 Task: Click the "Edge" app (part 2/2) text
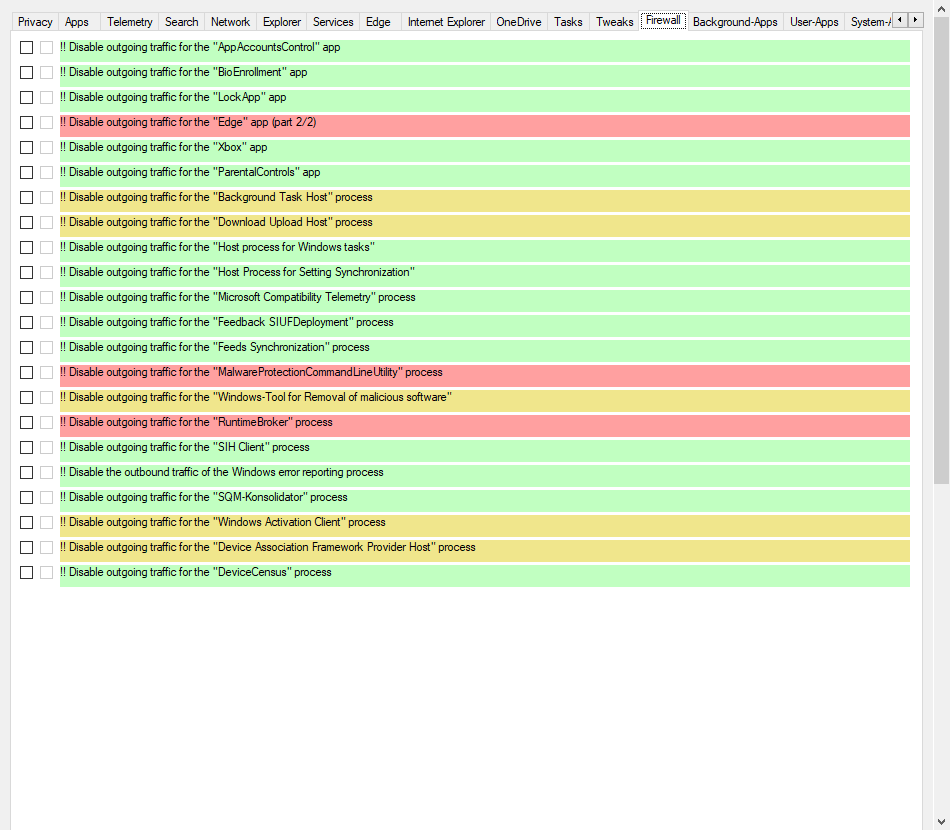click(188, 122)
